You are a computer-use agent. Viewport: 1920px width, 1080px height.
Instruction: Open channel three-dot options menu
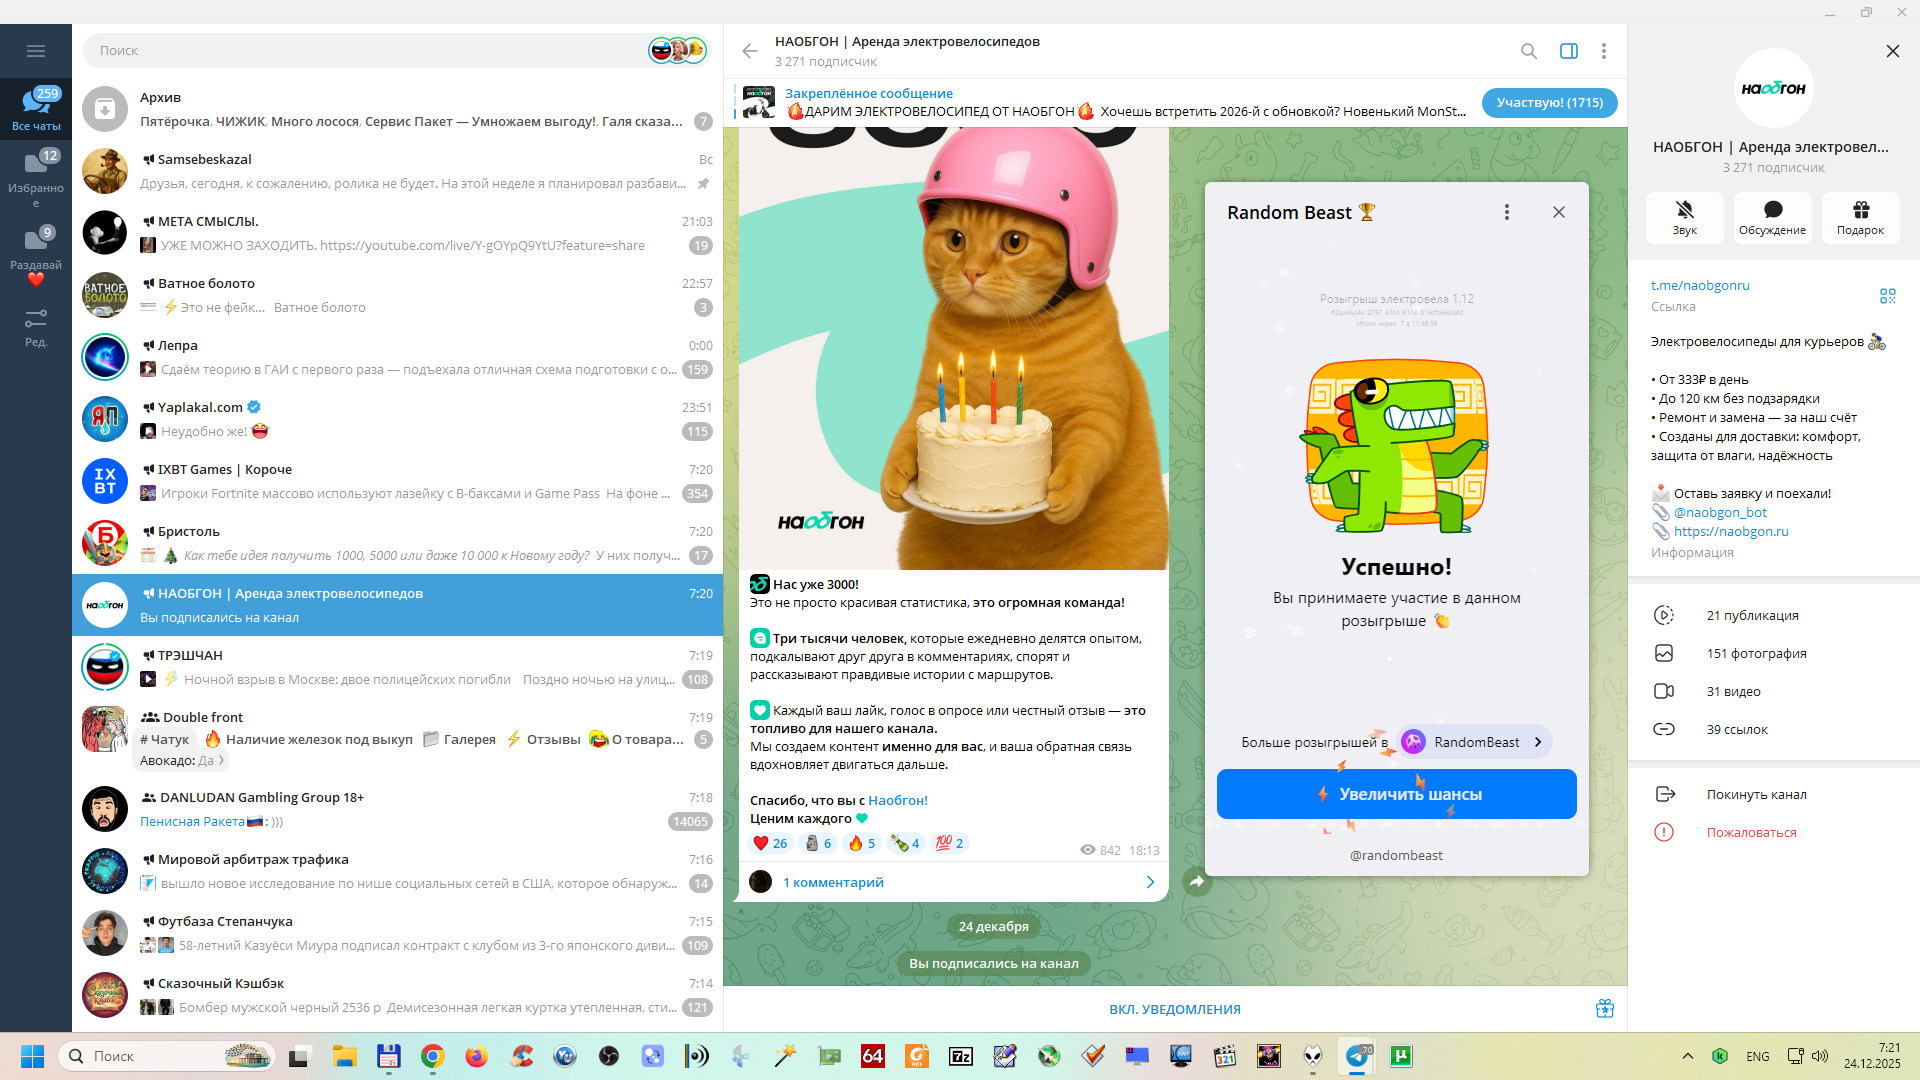(1603, 51)
